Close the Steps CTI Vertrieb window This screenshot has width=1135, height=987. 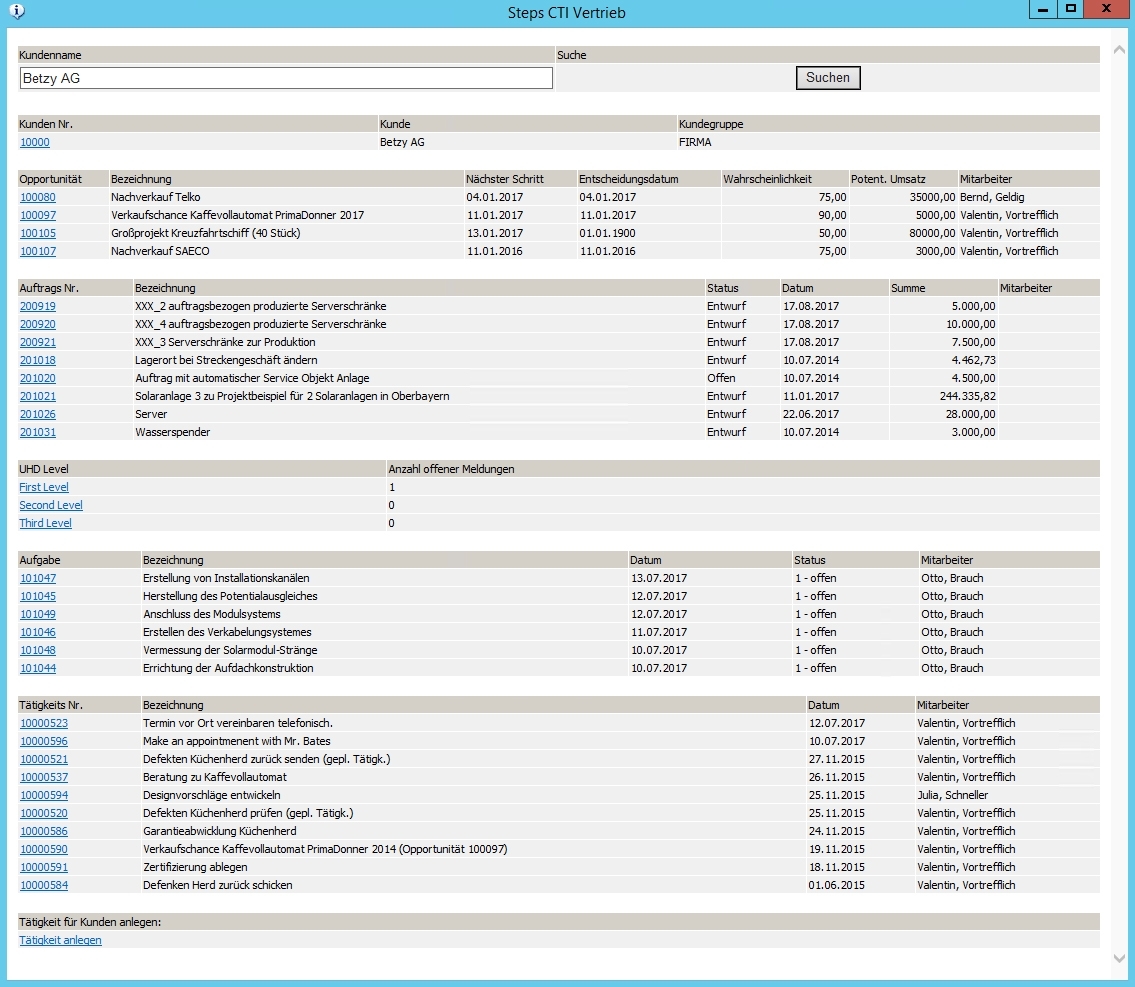pos(1106,9)
